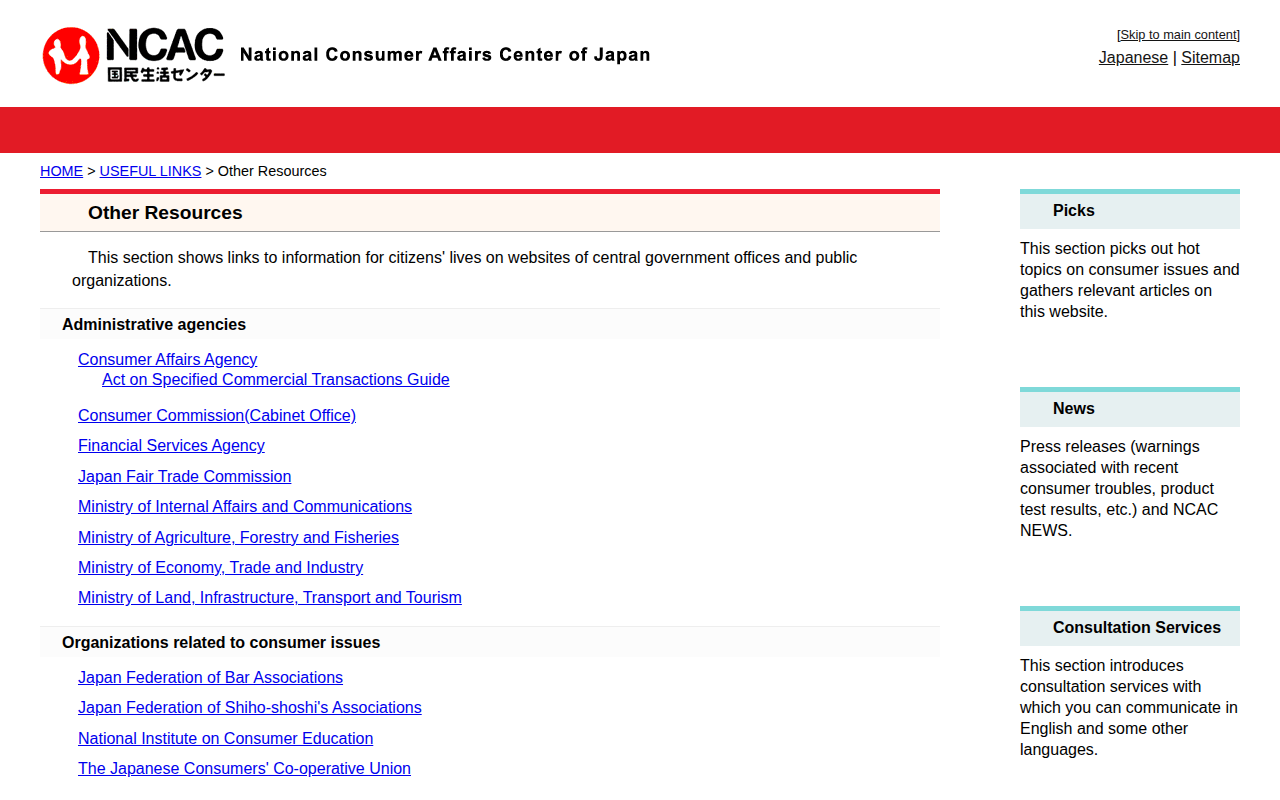1280x800 pixels.
Task: Open Japan Federation of Shiho-shoshi's Associations link
Action: pos(250,708)
